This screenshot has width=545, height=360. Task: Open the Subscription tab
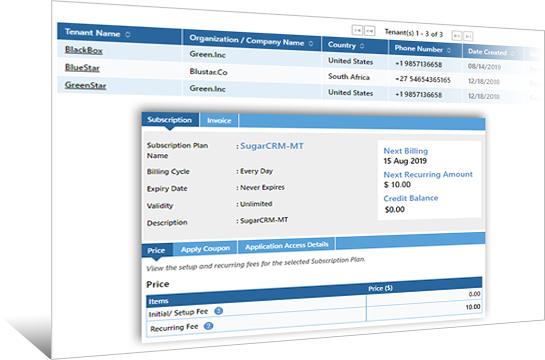point(170,120)
